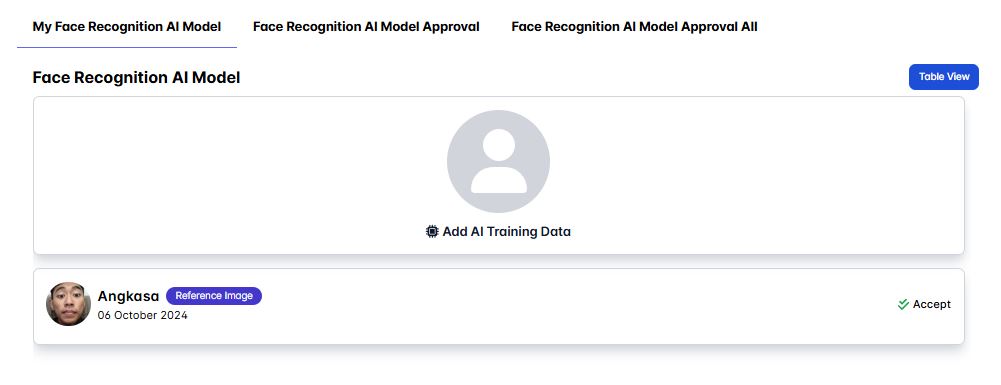Screen dimensions: 1001x385
Task: Open Angkasa's face photo thumbnail
Action: (x=68, y=304)
